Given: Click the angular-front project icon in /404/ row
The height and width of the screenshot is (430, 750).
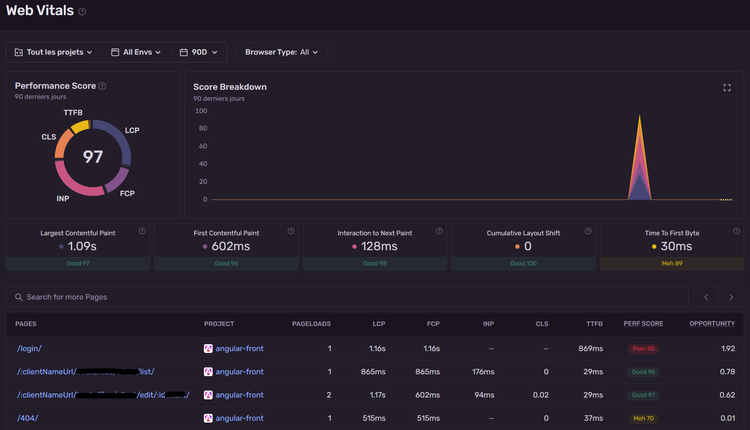Looking at the screenshot, I should pos(208,418).
